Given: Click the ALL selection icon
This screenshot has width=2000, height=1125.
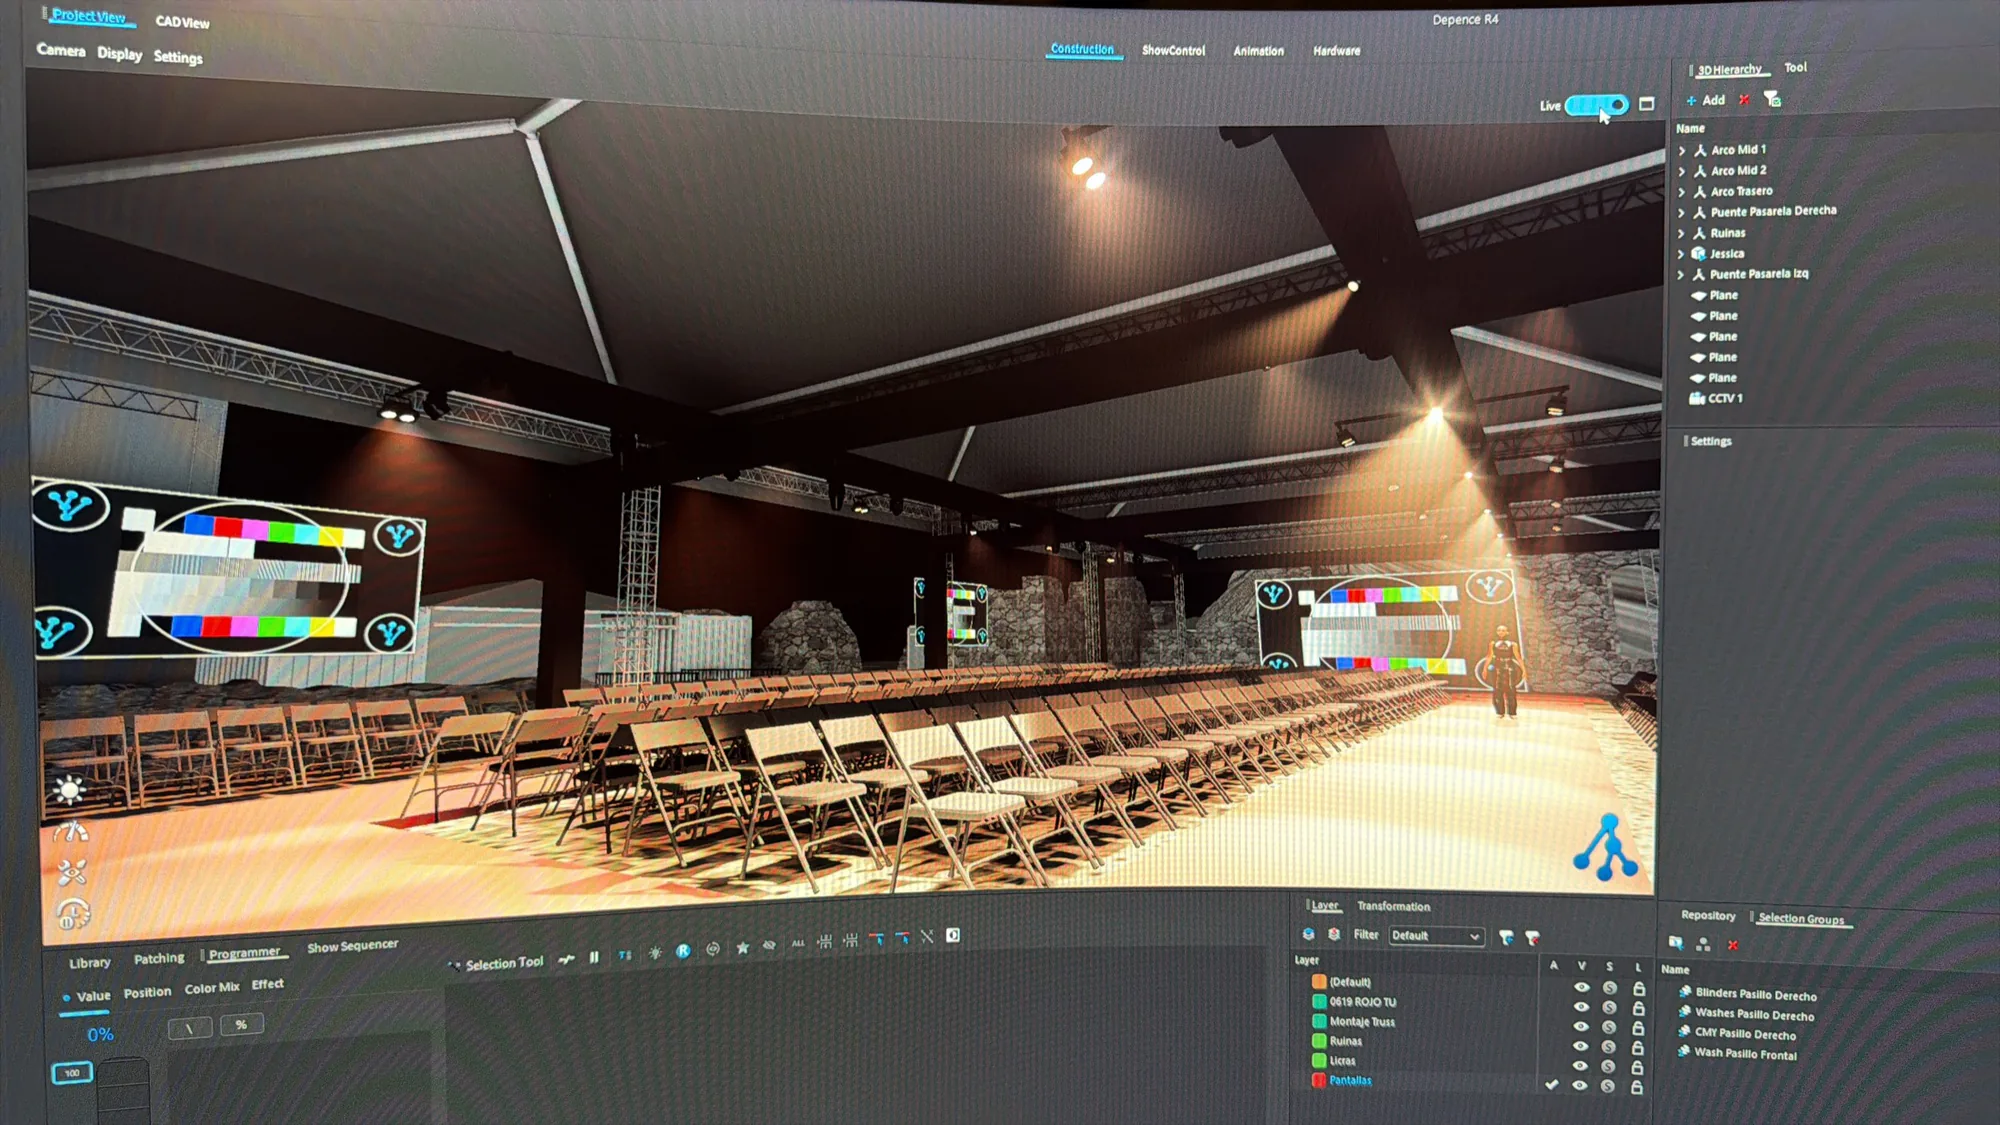Looking at the screenshot, I should coord(798,943).
